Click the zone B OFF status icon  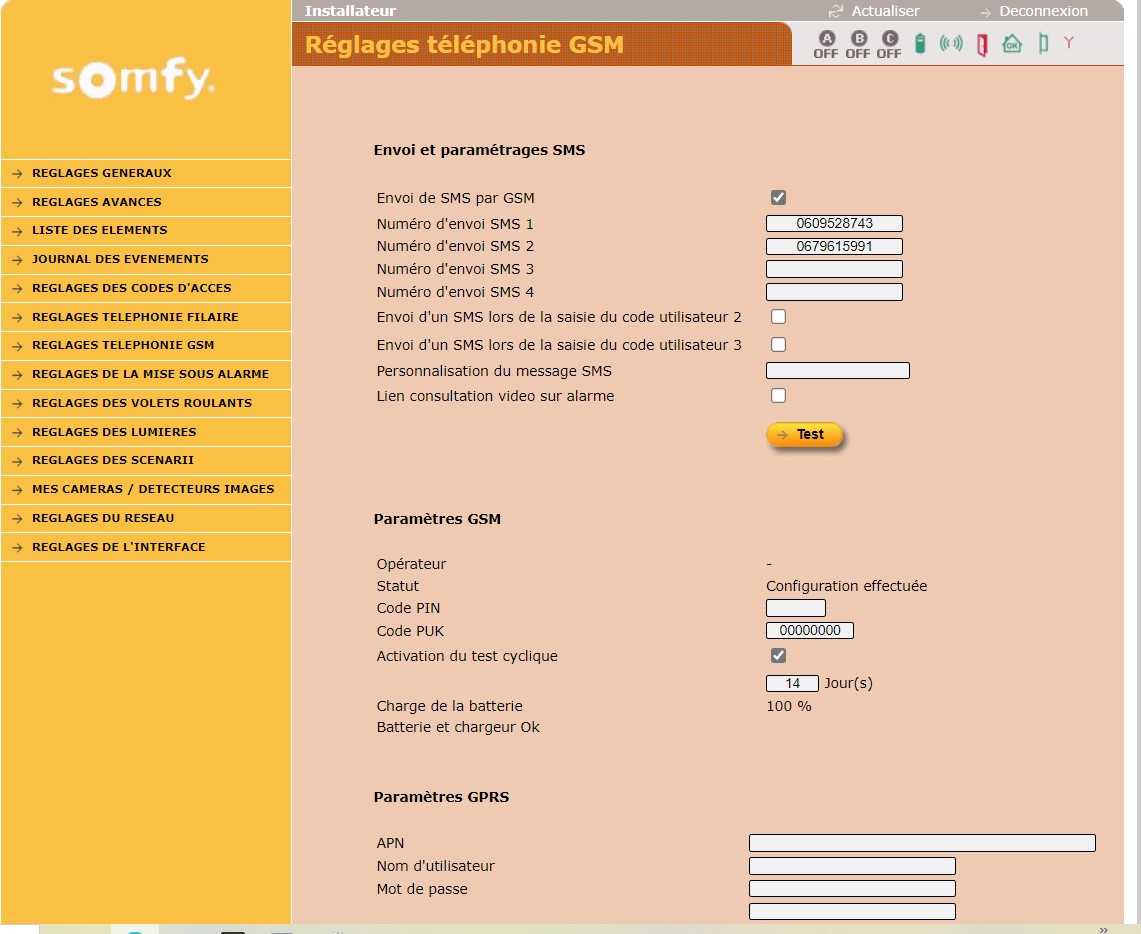pos(858,44)
